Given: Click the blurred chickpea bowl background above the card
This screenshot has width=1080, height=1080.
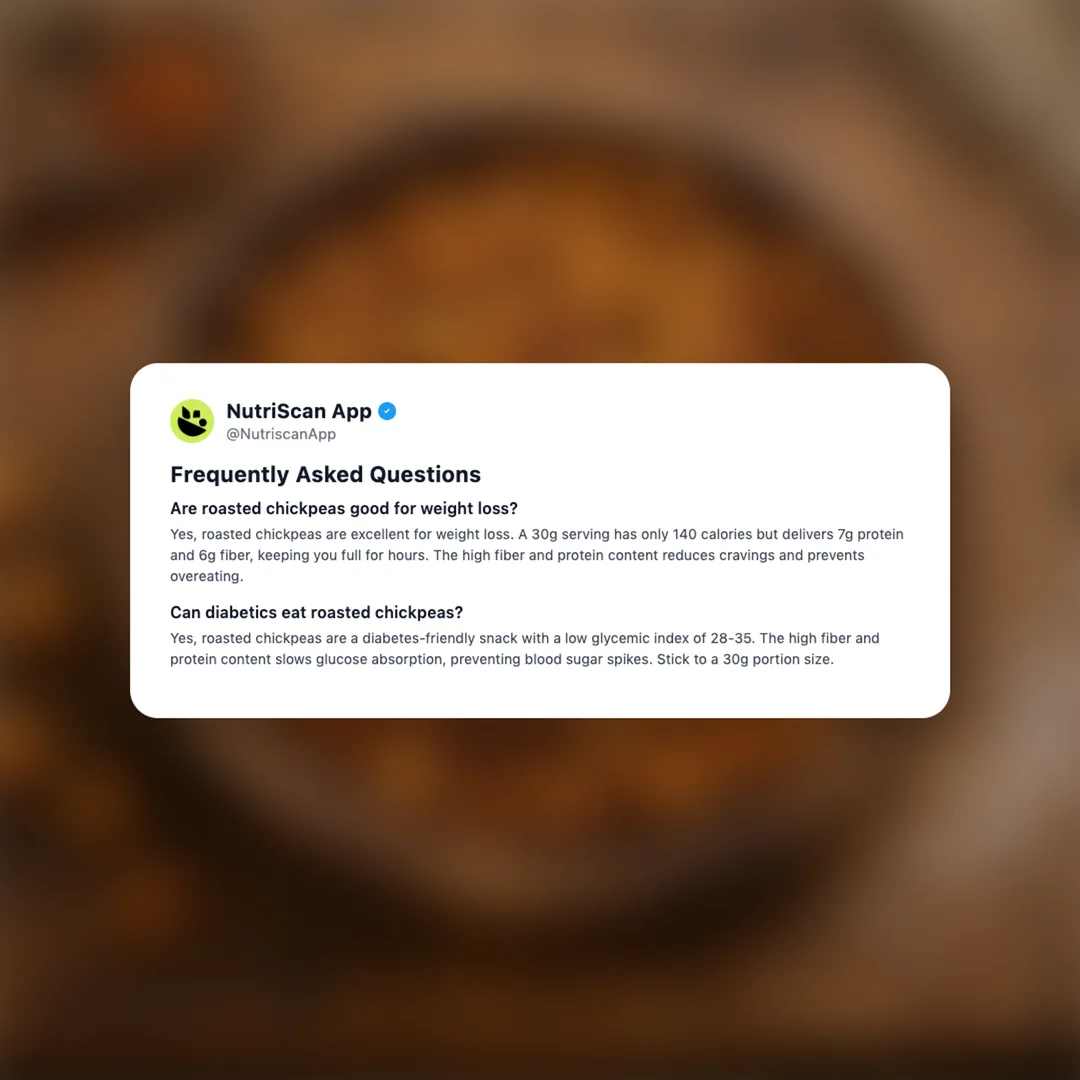Looking at the screenshot, I should 540,207.
